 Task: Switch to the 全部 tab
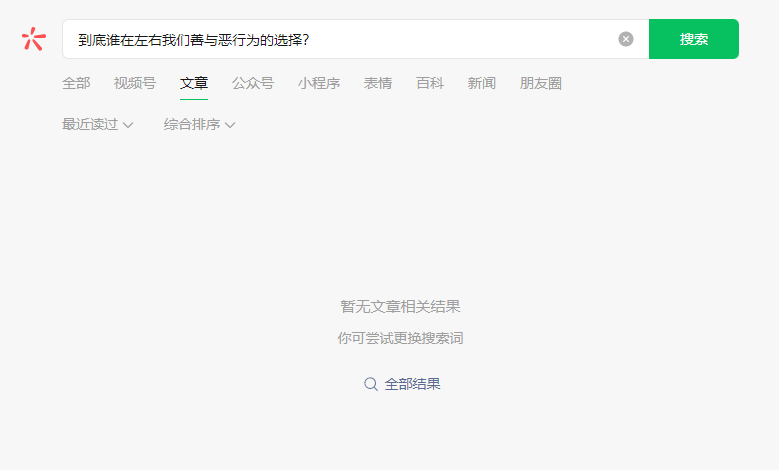[76, 83]
